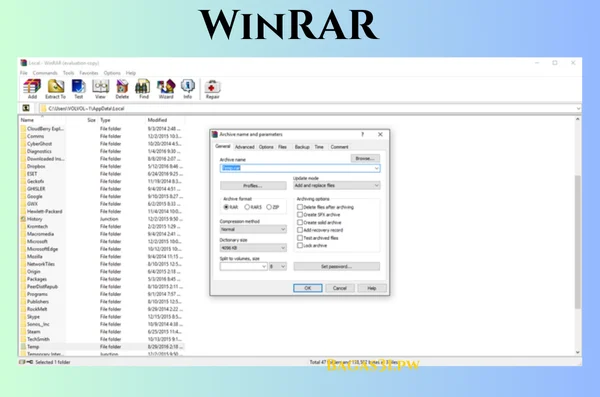Enable Test archived files checkbox

point(300,238)
